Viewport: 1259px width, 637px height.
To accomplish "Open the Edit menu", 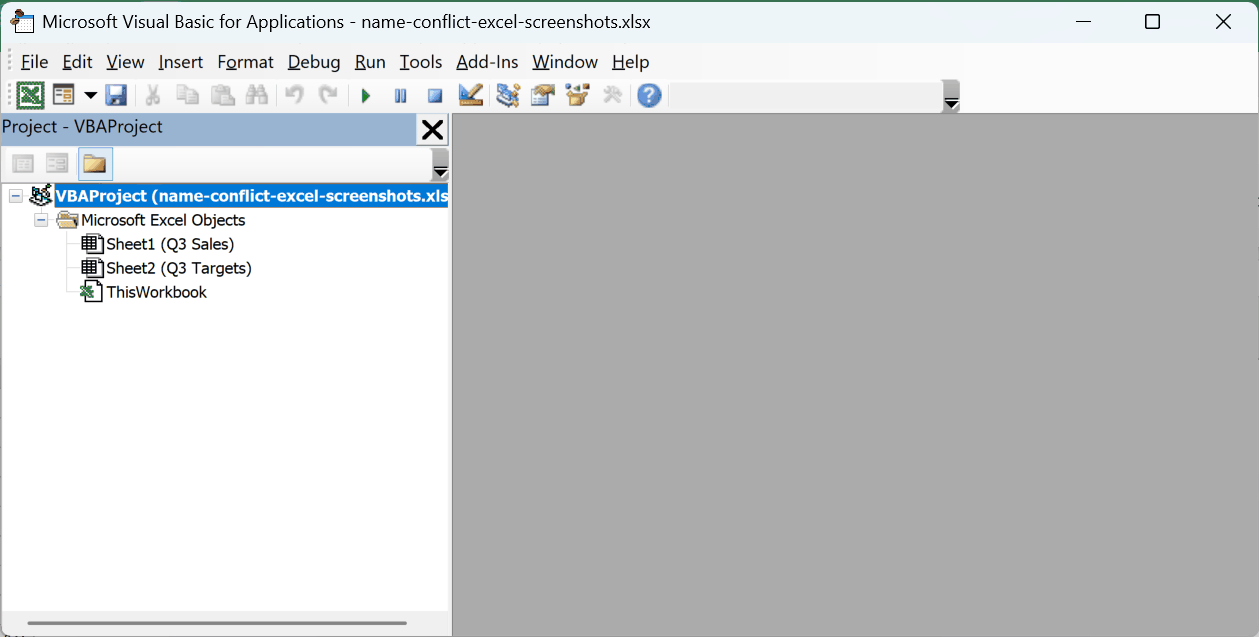I will 77,62.
